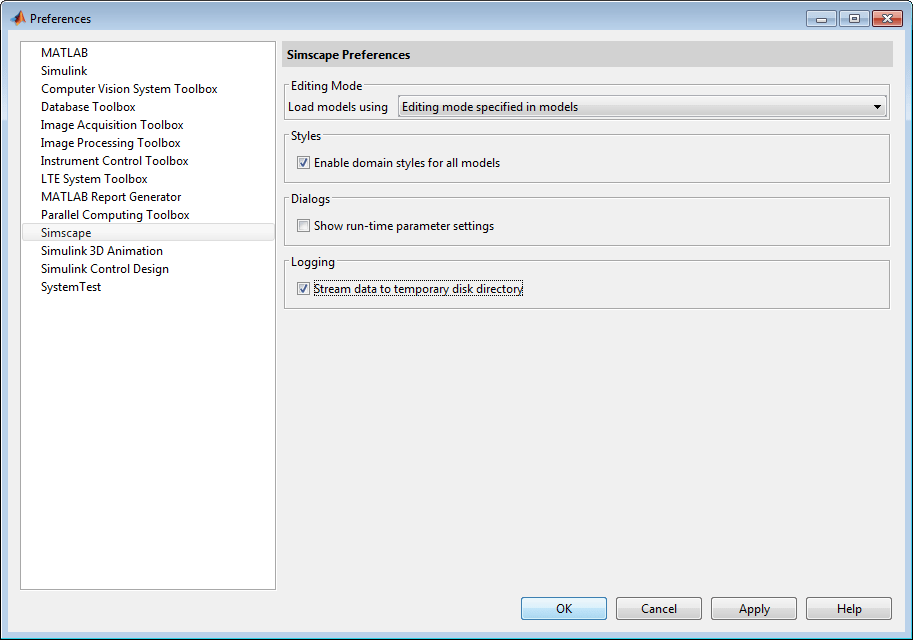
Task: Open Help for Simscape preferences
Action: [848, 609]
